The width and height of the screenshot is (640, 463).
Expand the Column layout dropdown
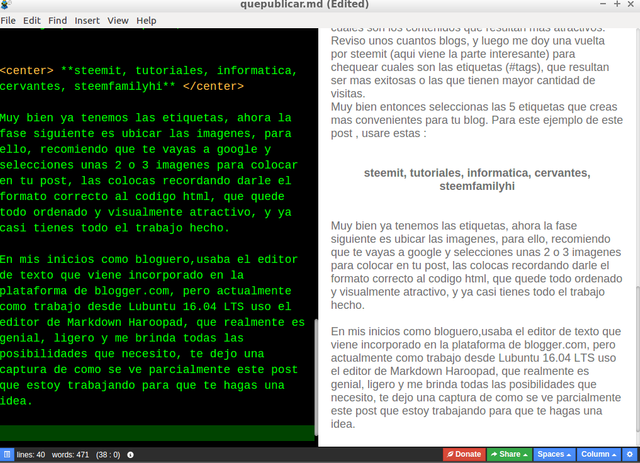click(x=598, y=454)
